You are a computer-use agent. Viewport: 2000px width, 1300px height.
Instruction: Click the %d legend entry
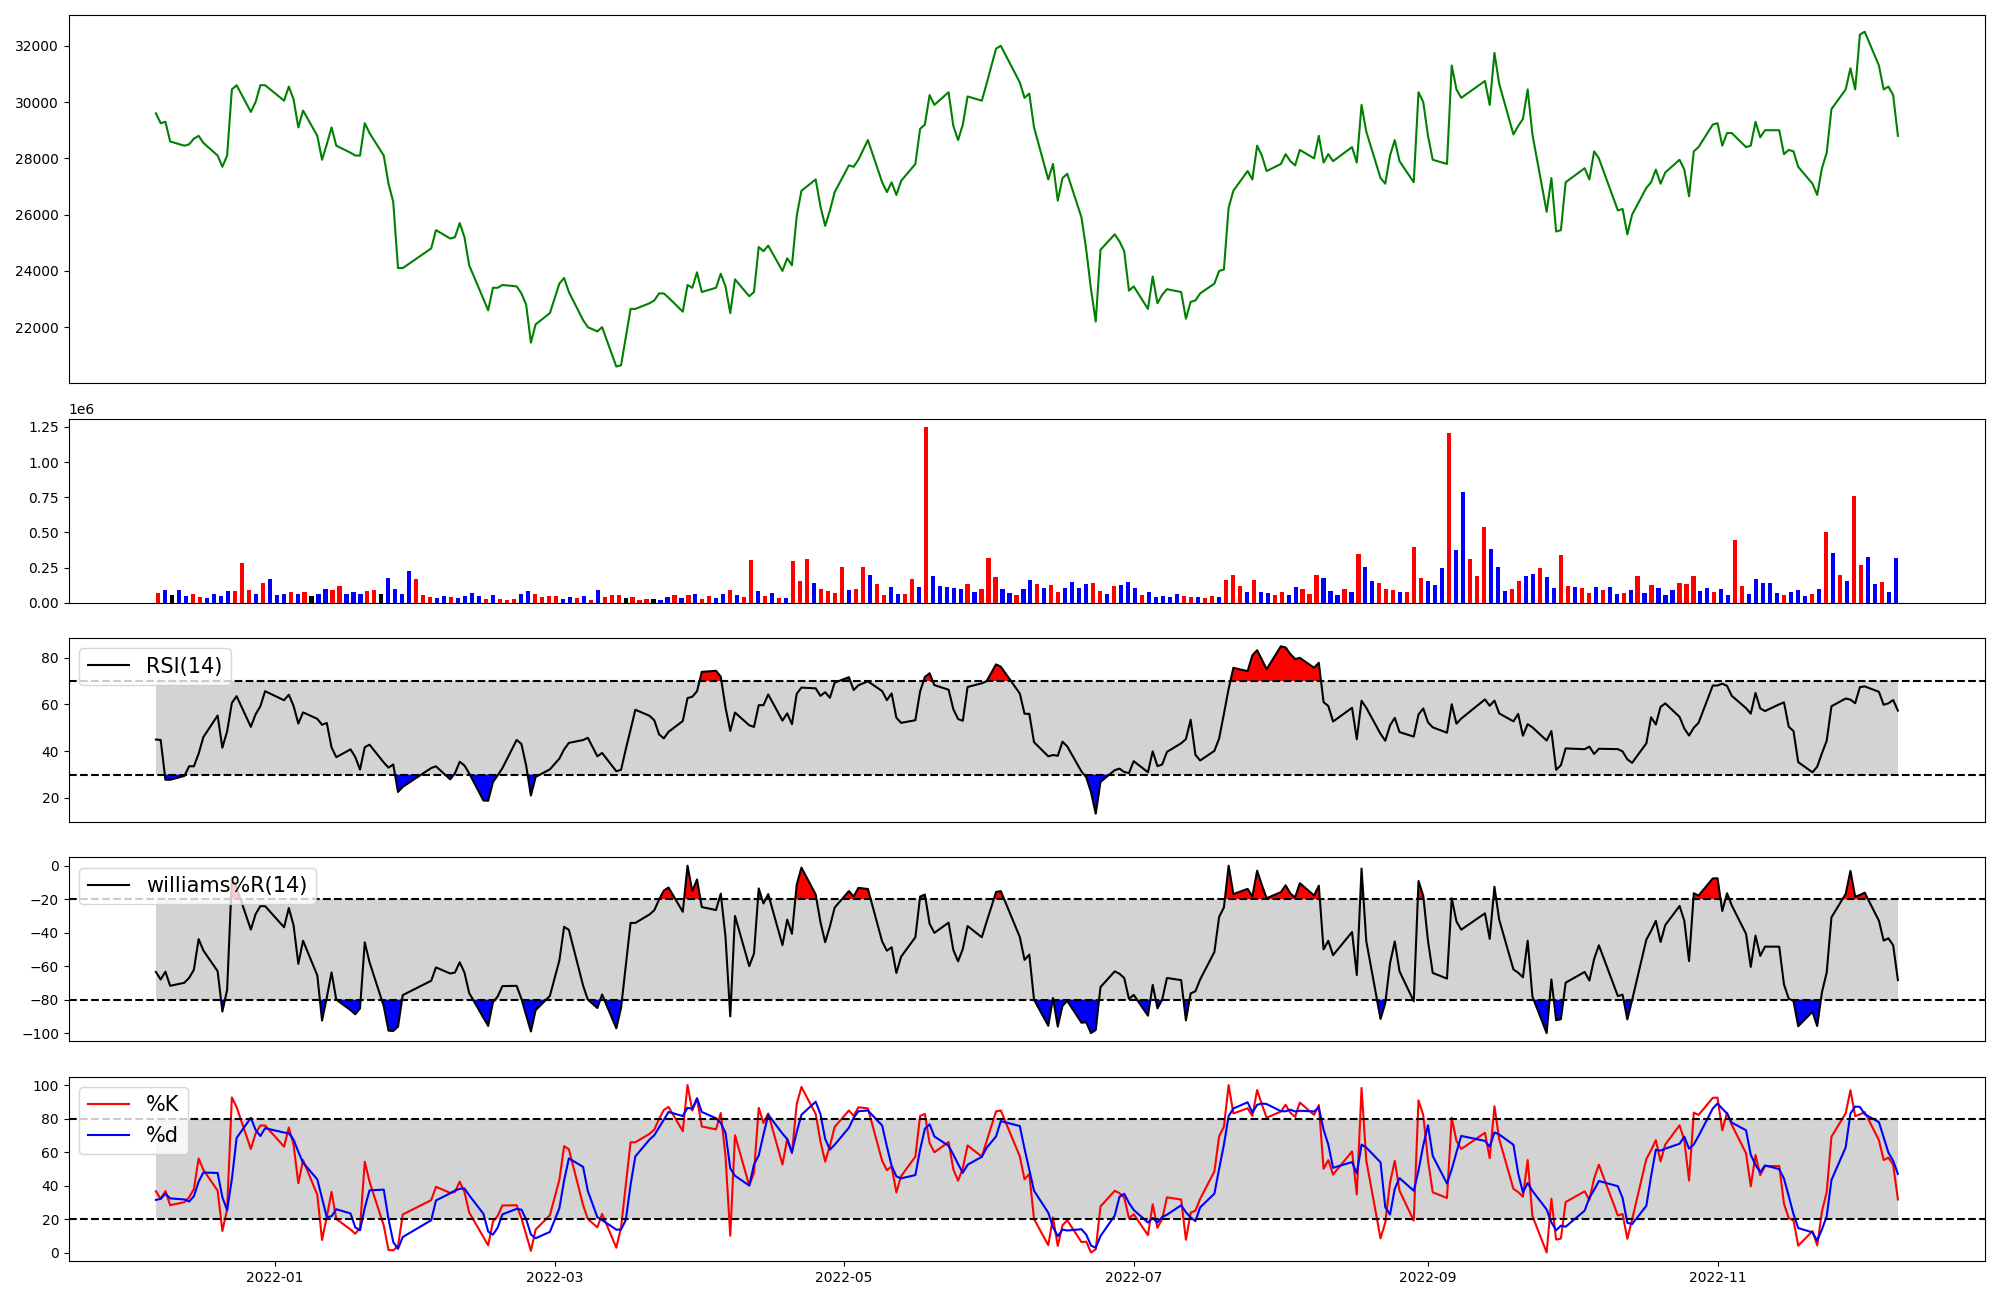[162, 1135]
